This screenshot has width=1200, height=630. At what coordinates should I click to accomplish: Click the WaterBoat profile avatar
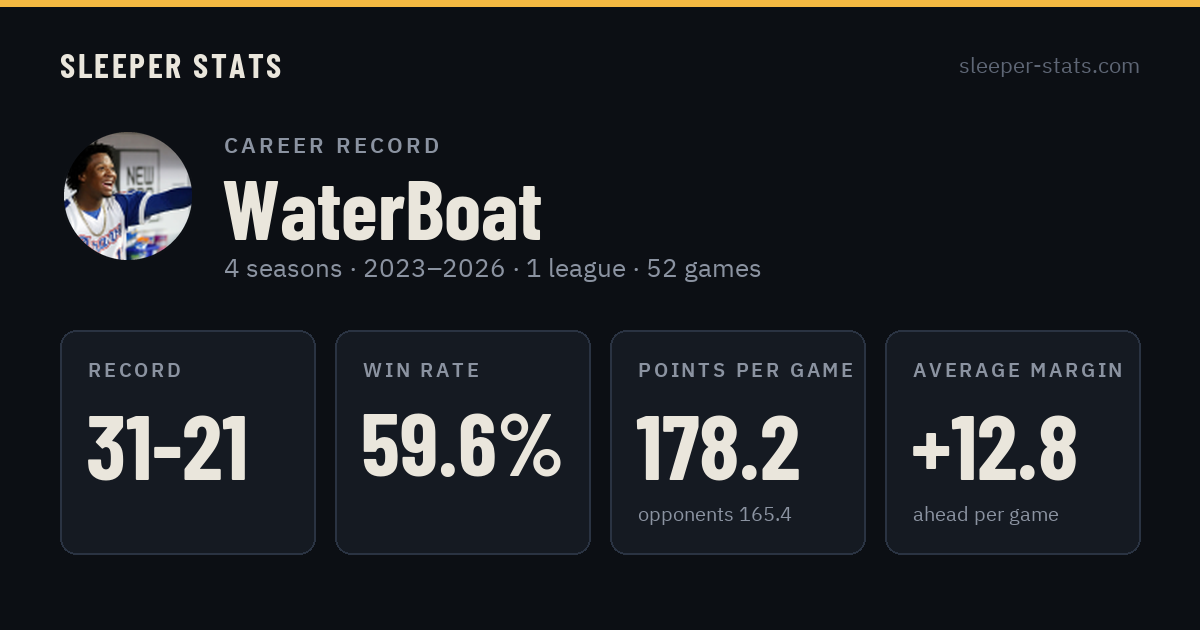(128, 196)
